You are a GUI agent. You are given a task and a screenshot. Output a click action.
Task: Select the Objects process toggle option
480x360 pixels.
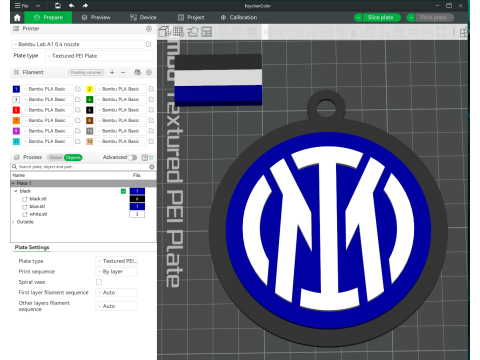click(73, 157)
